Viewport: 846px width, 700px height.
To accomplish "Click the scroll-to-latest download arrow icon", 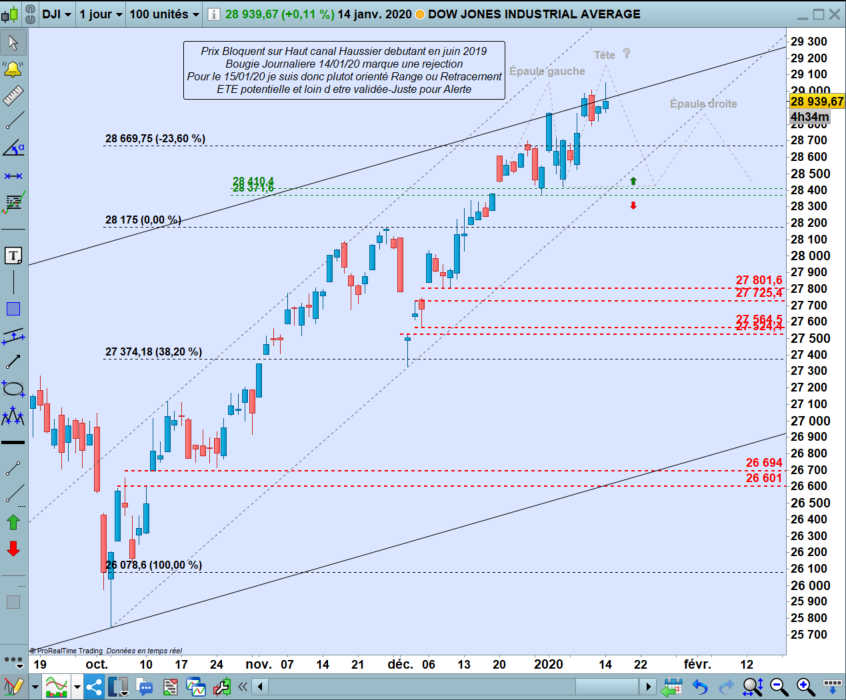I will tap(831, 686).
